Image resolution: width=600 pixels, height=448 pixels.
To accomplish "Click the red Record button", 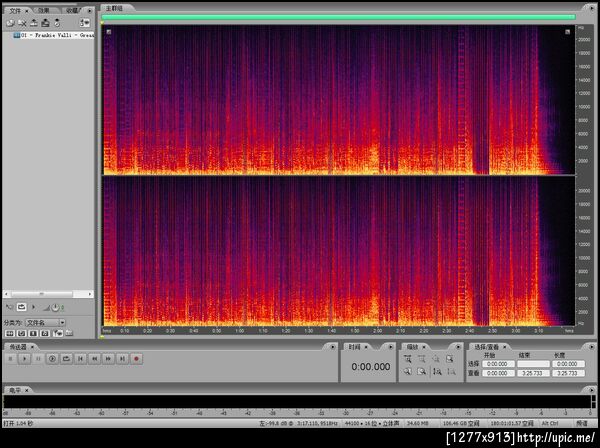I will 136,359.
